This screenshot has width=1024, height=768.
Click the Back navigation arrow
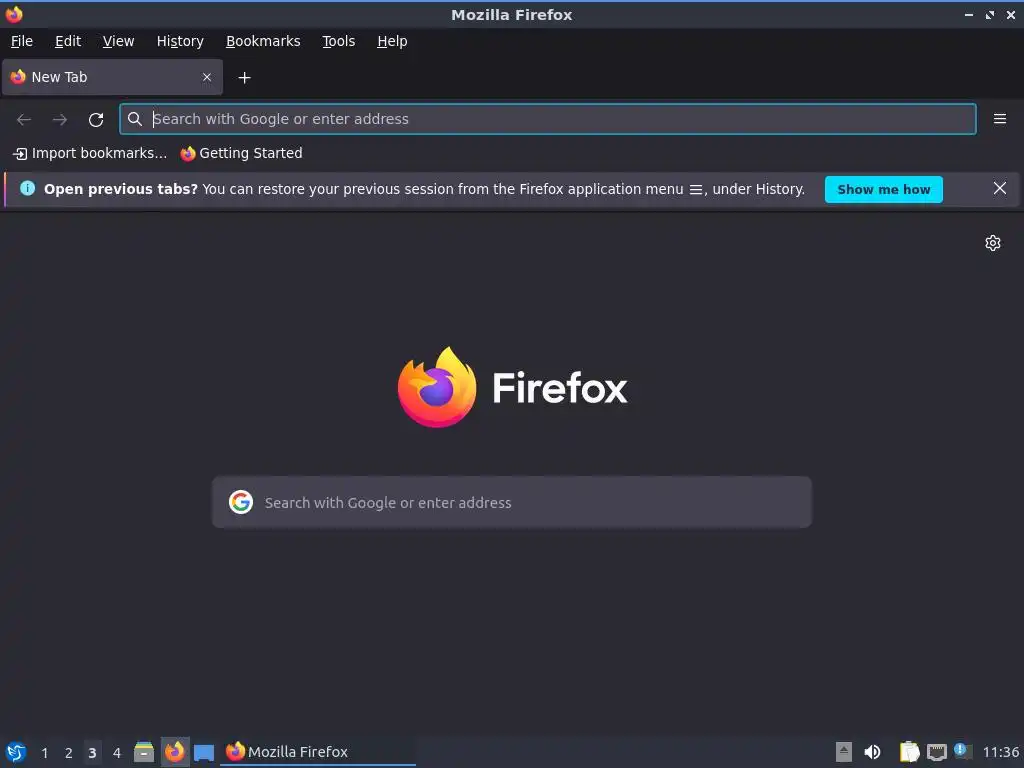(24, 120)
